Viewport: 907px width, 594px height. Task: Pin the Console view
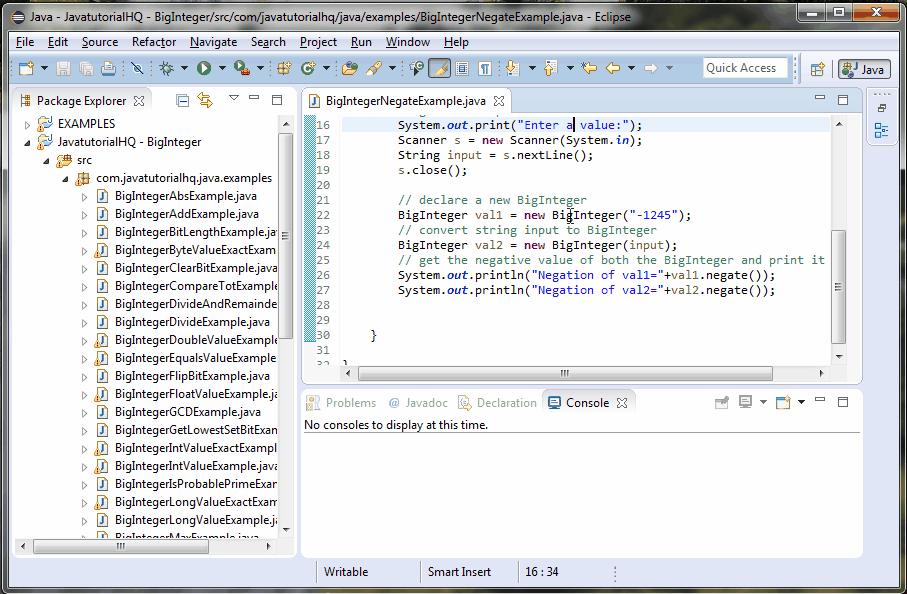click(722, 402)
